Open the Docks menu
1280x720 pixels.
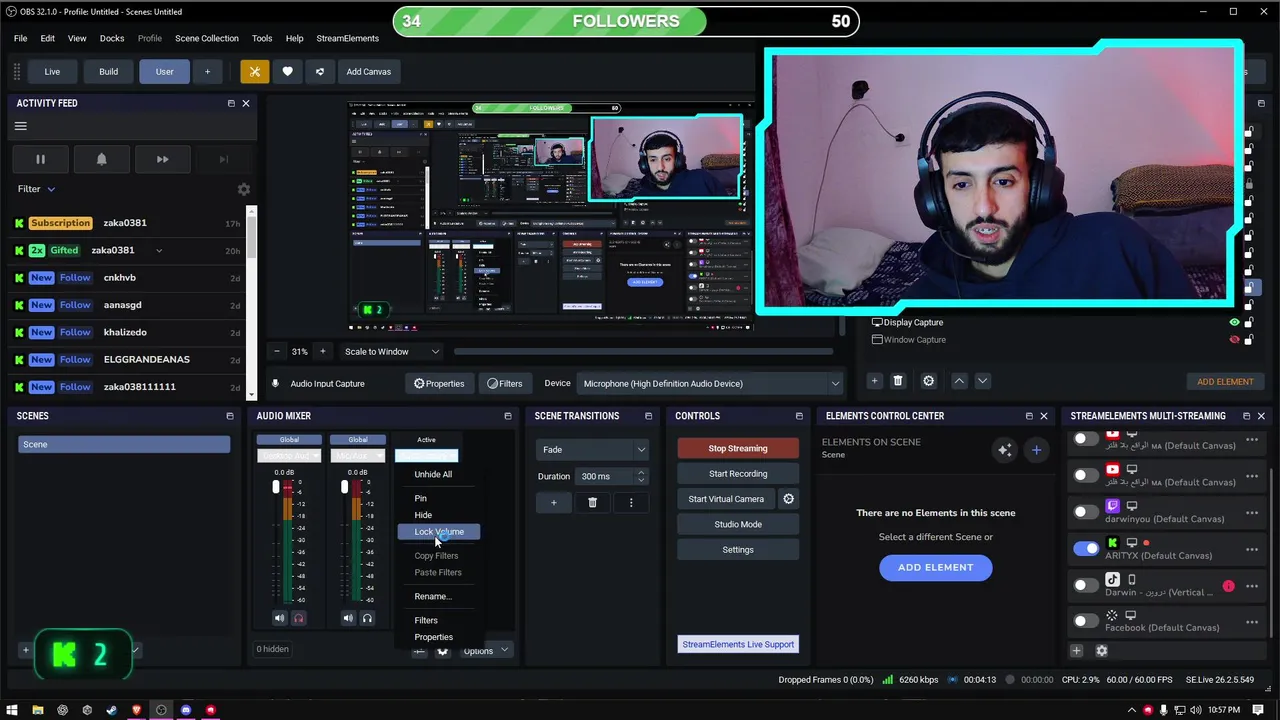[x=112, y=38]
